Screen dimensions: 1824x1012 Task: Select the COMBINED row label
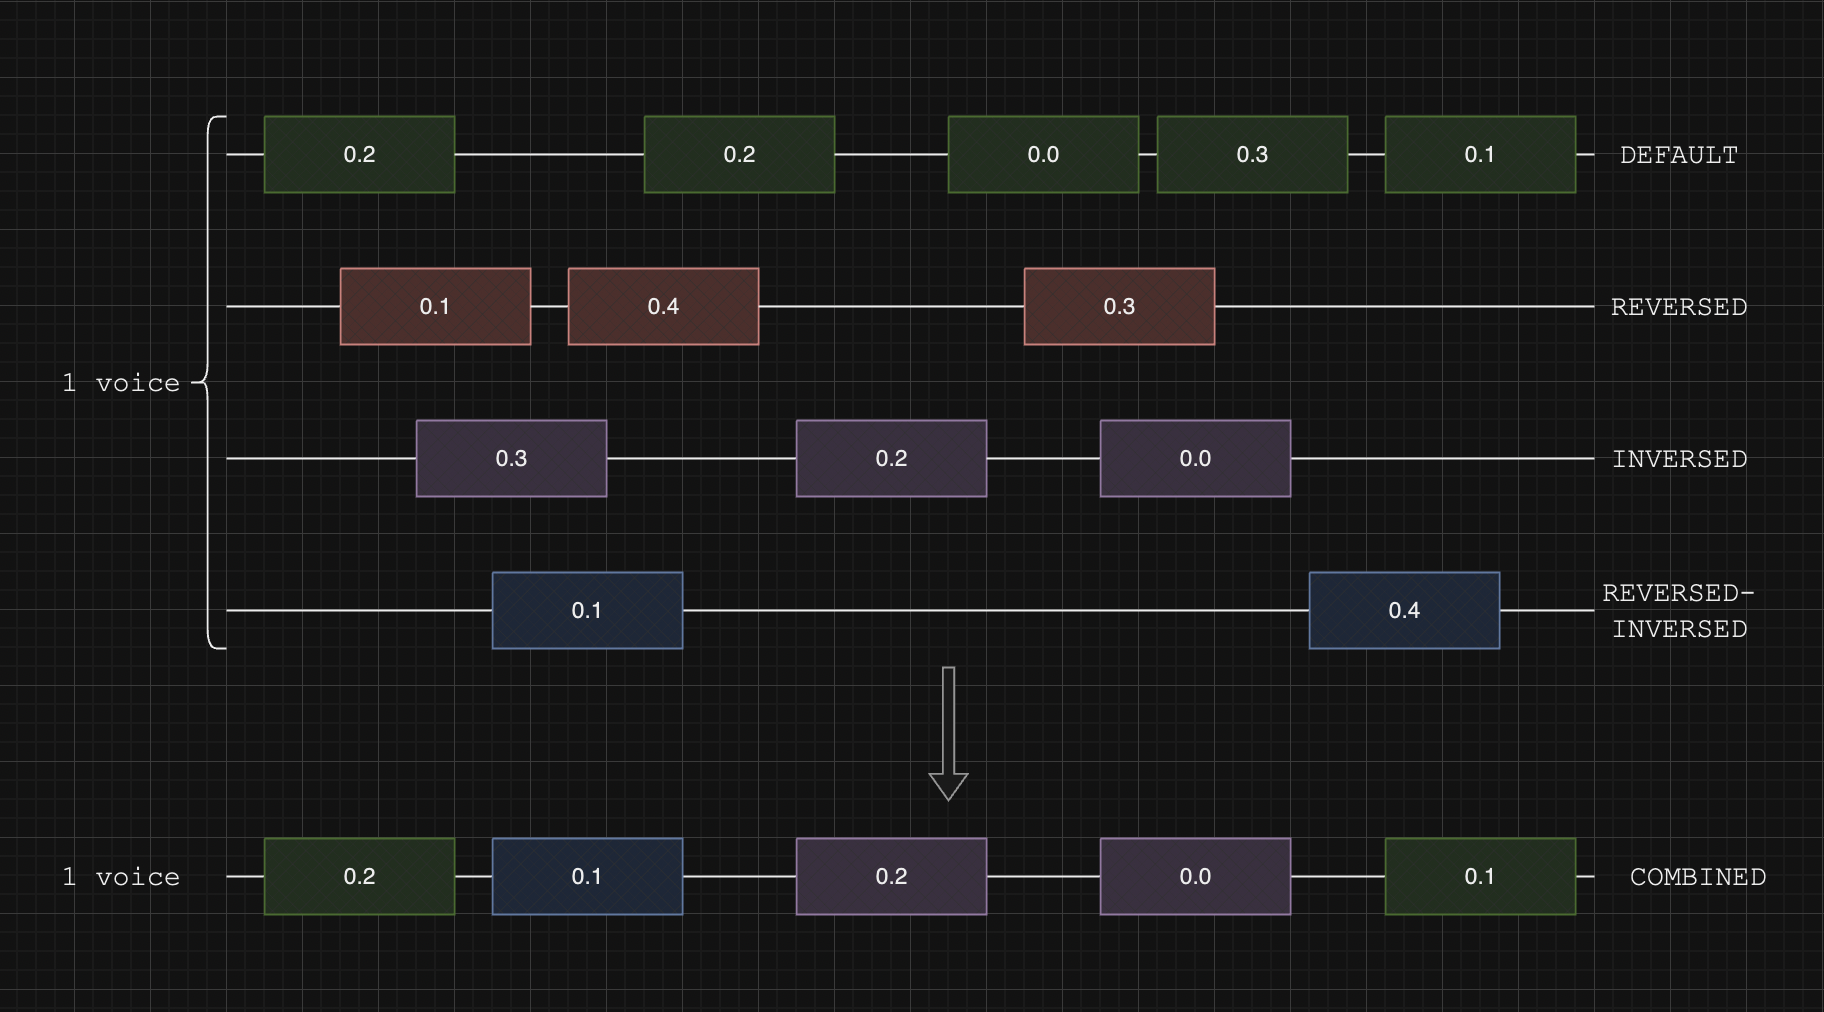(x=1698, y=877)
